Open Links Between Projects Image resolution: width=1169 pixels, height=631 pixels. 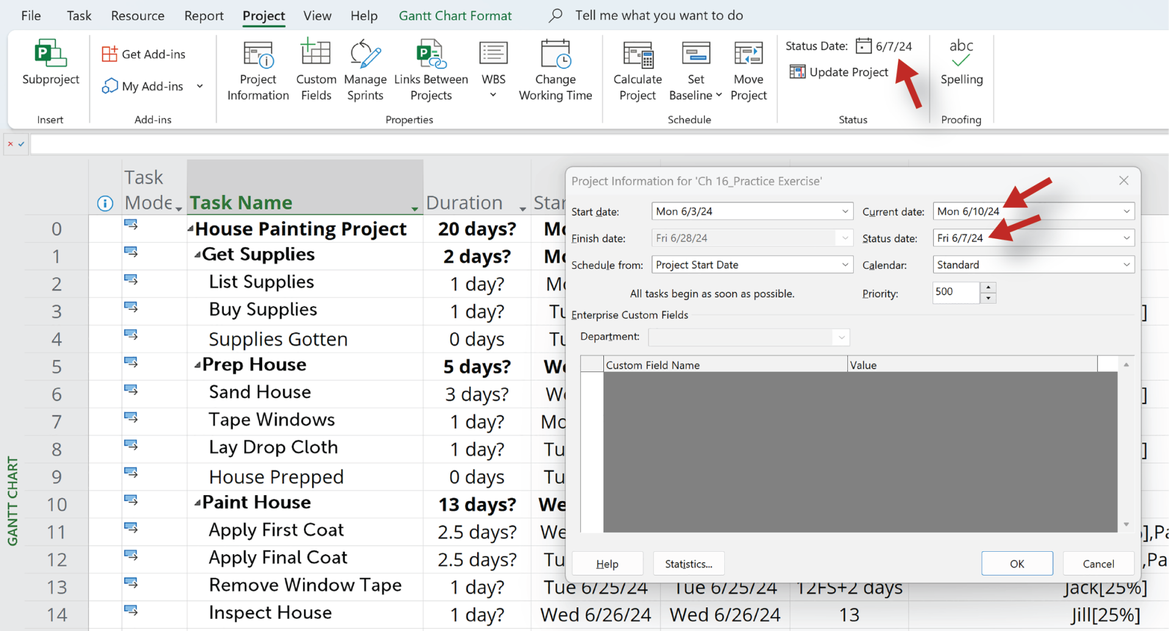click(431, 71)
